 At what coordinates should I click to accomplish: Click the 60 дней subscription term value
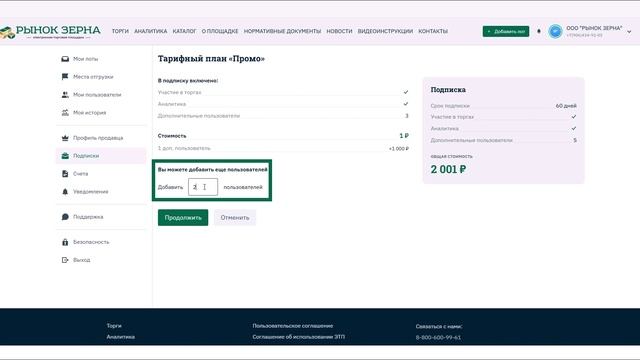click(x=566, y=106)
